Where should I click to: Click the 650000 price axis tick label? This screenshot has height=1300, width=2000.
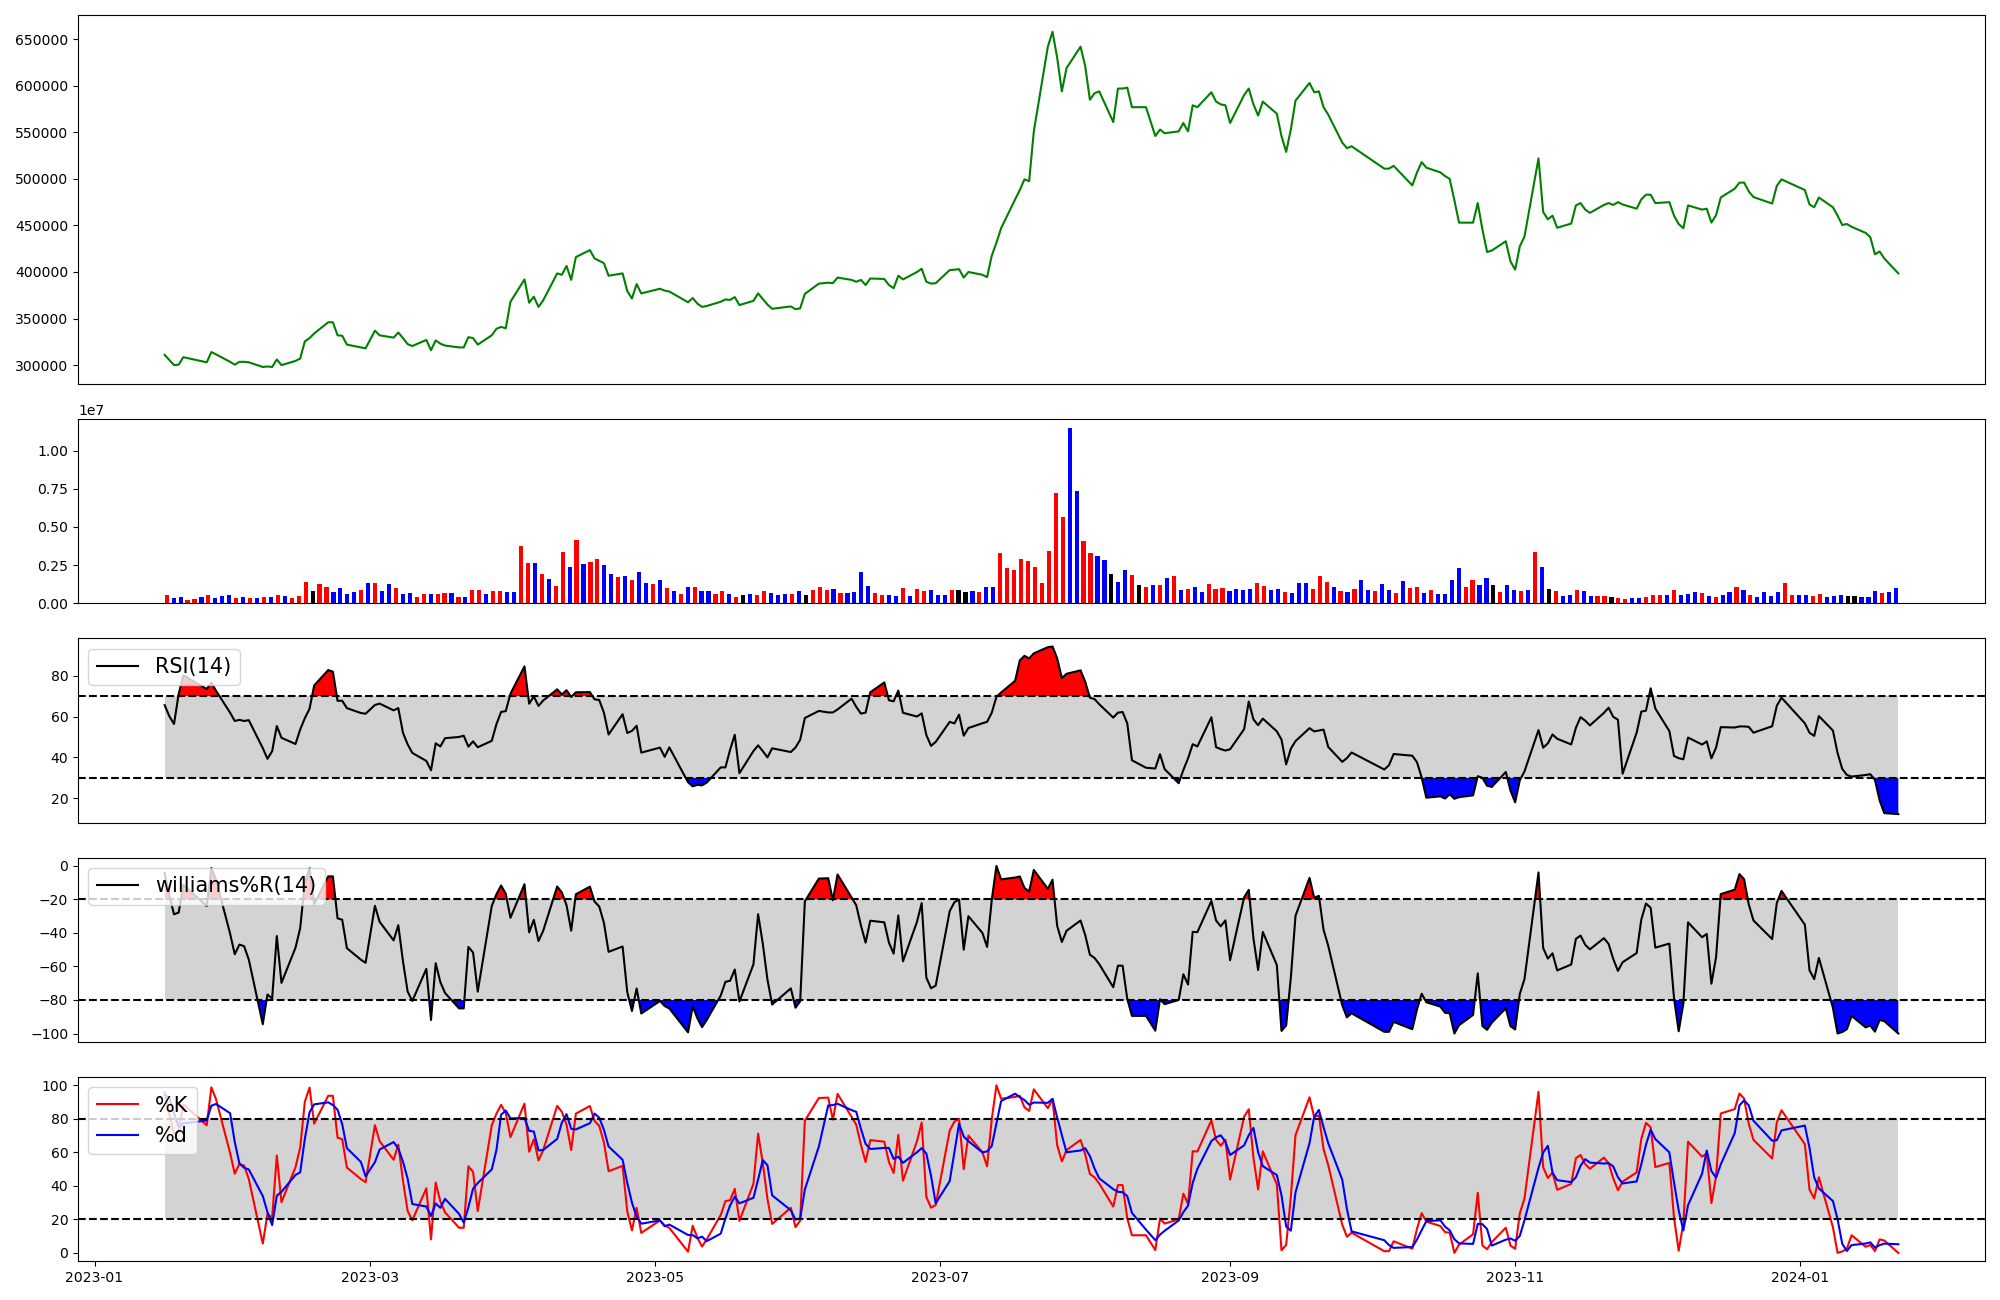coord(41,40)
